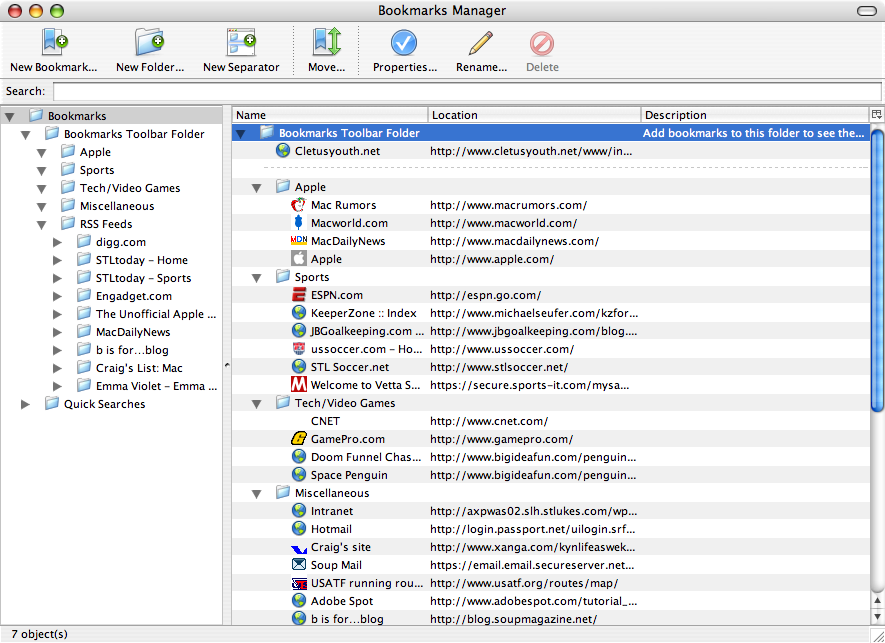Select the Hotmail globe icon
Screen dimensions: 885x643
tap(299, 529)
